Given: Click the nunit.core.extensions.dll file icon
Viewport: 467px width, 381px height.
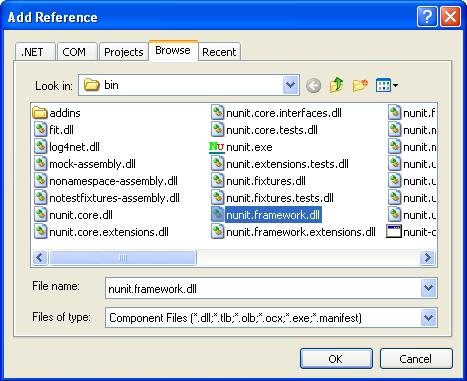Looking at the screenshot, I should click(x=41, y=232).
